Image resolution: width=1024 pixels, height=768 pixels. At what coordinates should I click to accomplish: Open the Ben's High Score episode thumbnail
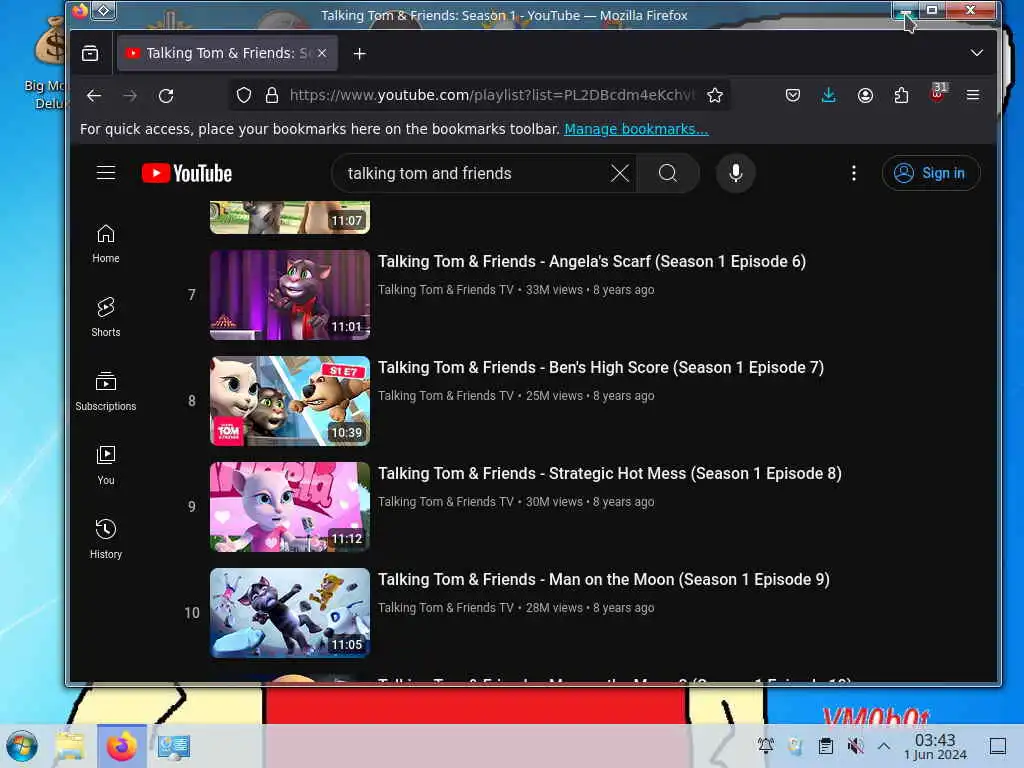coord(290,401)
